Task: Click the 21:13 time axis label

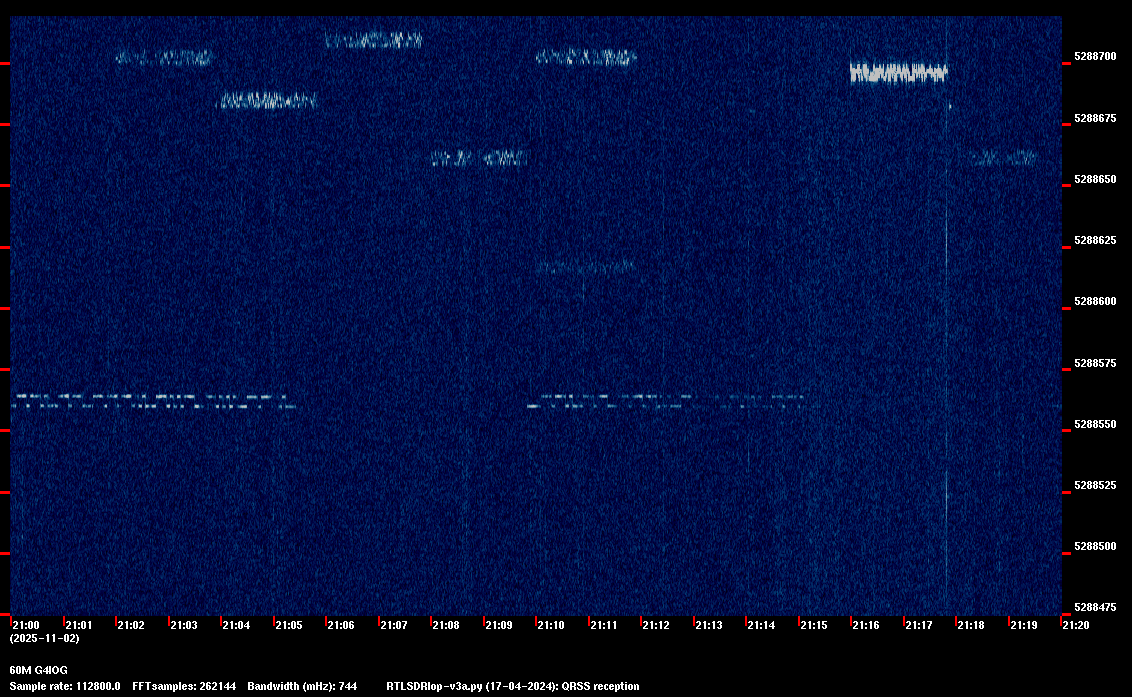Action: [708, 625]
